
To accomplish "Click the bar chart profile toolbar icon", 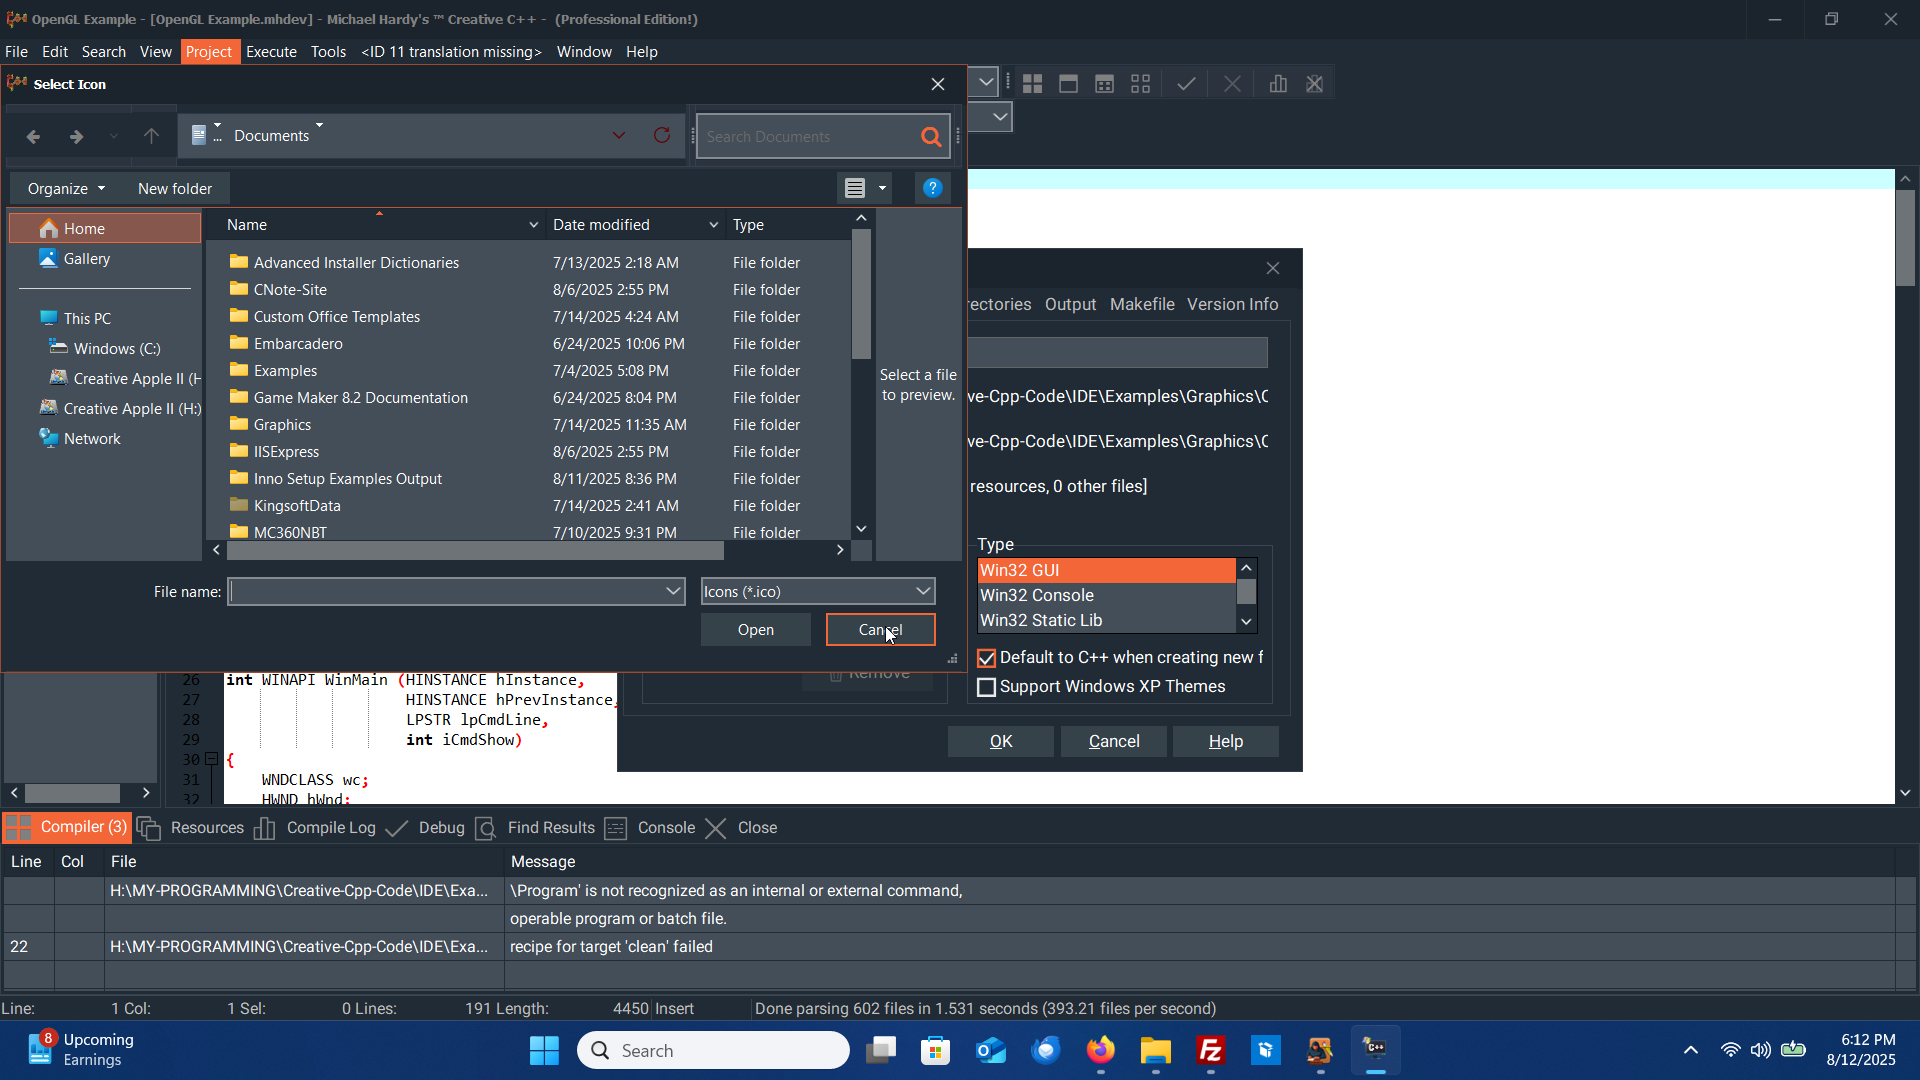I will click(x=1278, y=84).
